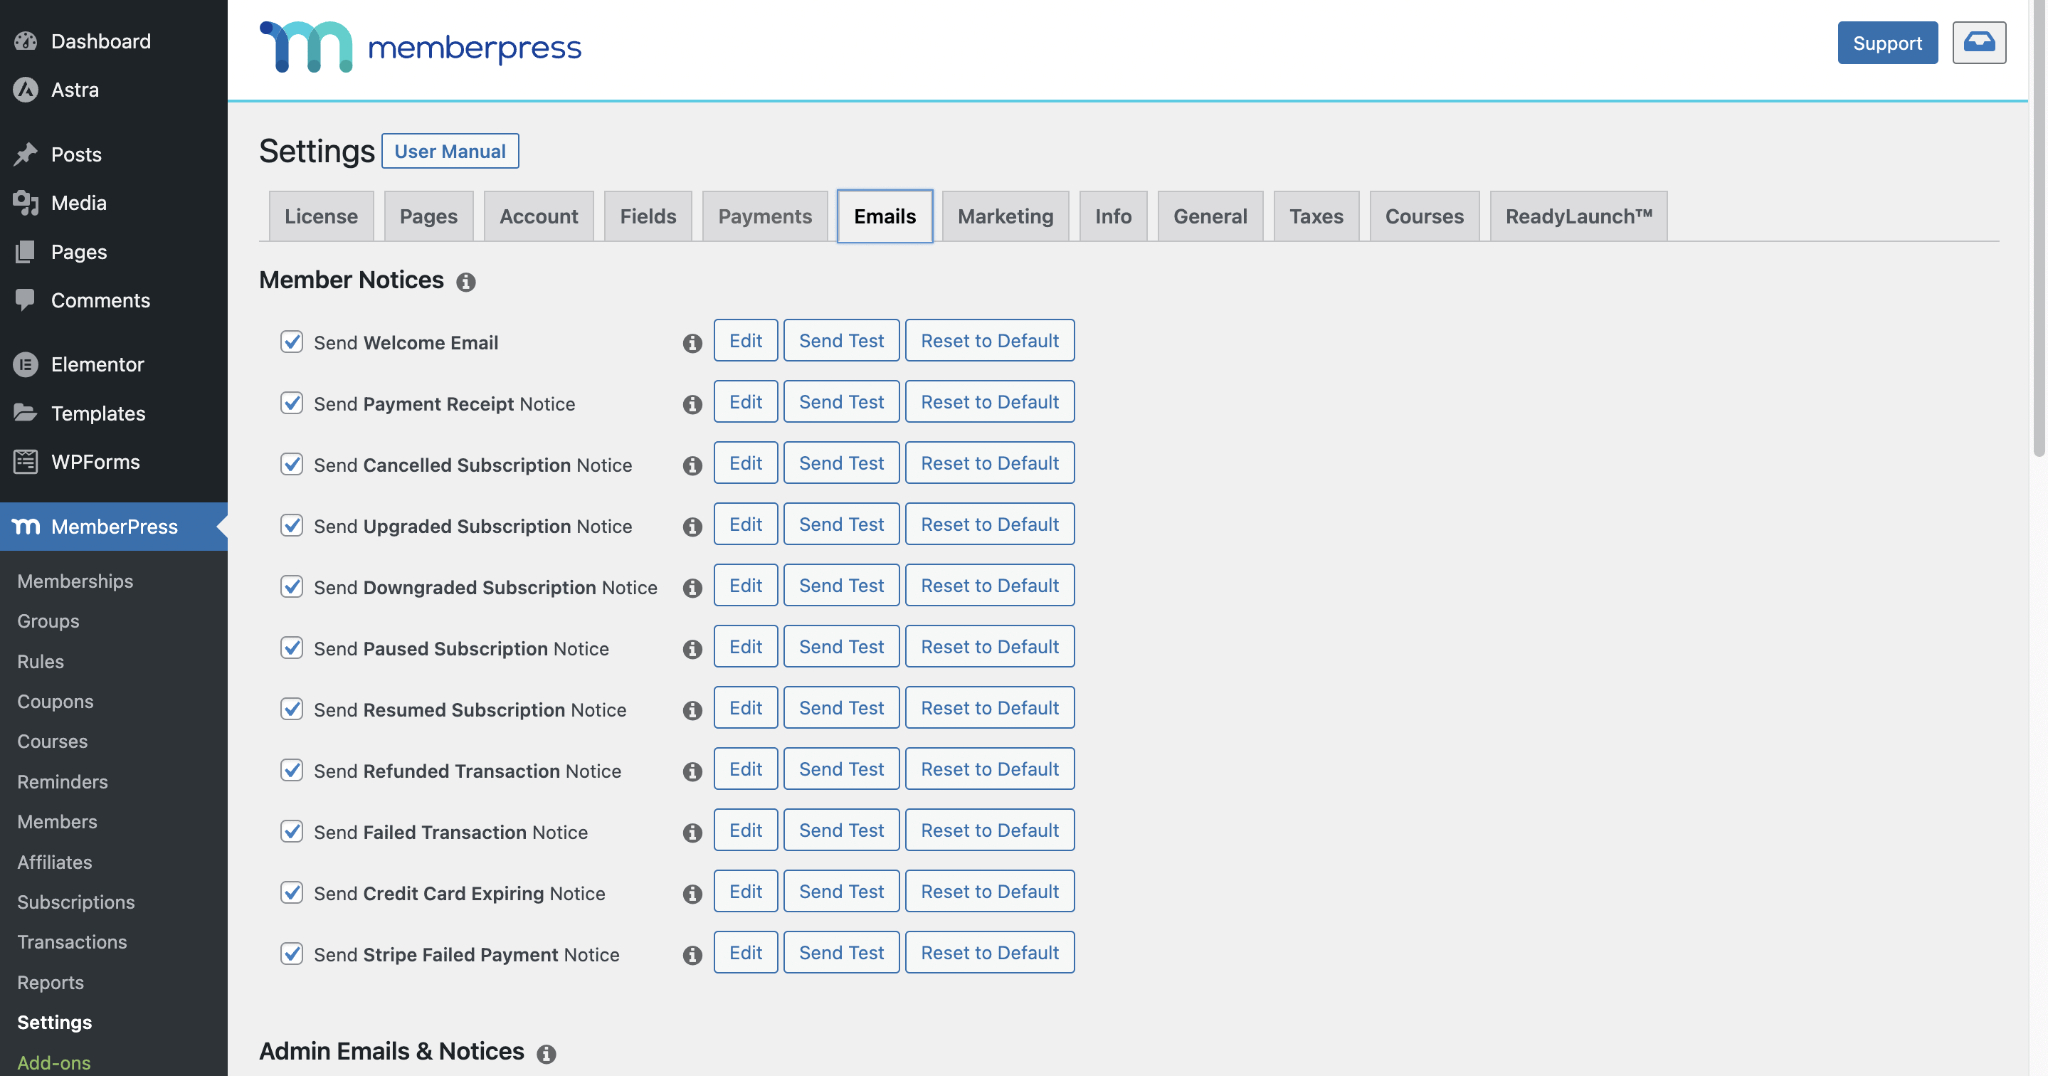This screenshot has height=1076, width=2048.
Task: Go to Reminders submenu item
Action: [62, 781]
